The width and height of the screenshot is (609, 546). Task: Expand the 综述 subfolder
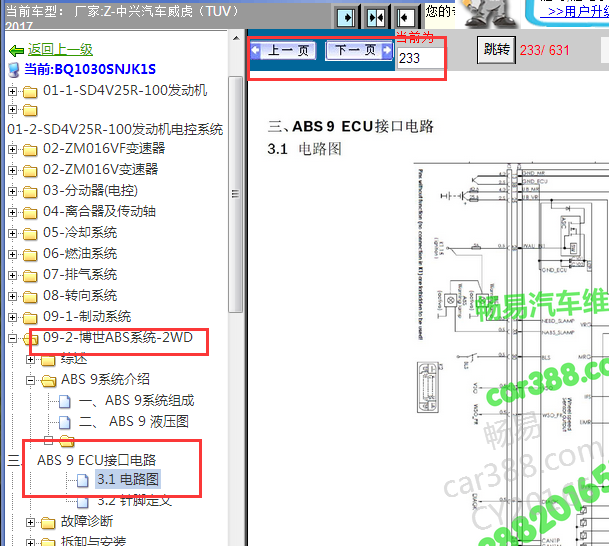(30, 360)
